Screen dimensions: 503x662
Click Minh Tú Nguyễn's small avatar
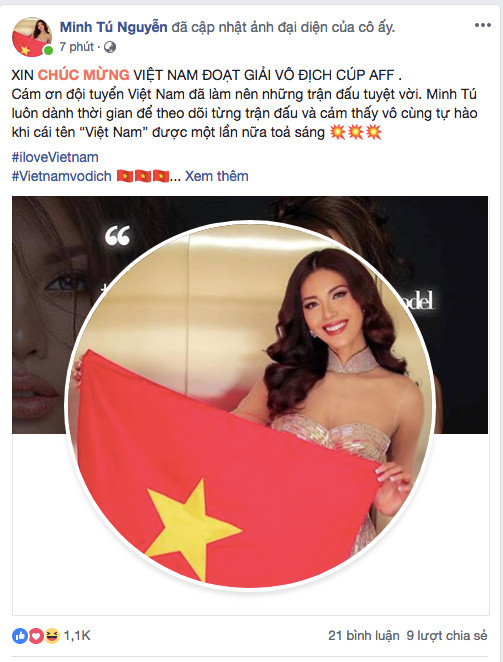(32, 37)
